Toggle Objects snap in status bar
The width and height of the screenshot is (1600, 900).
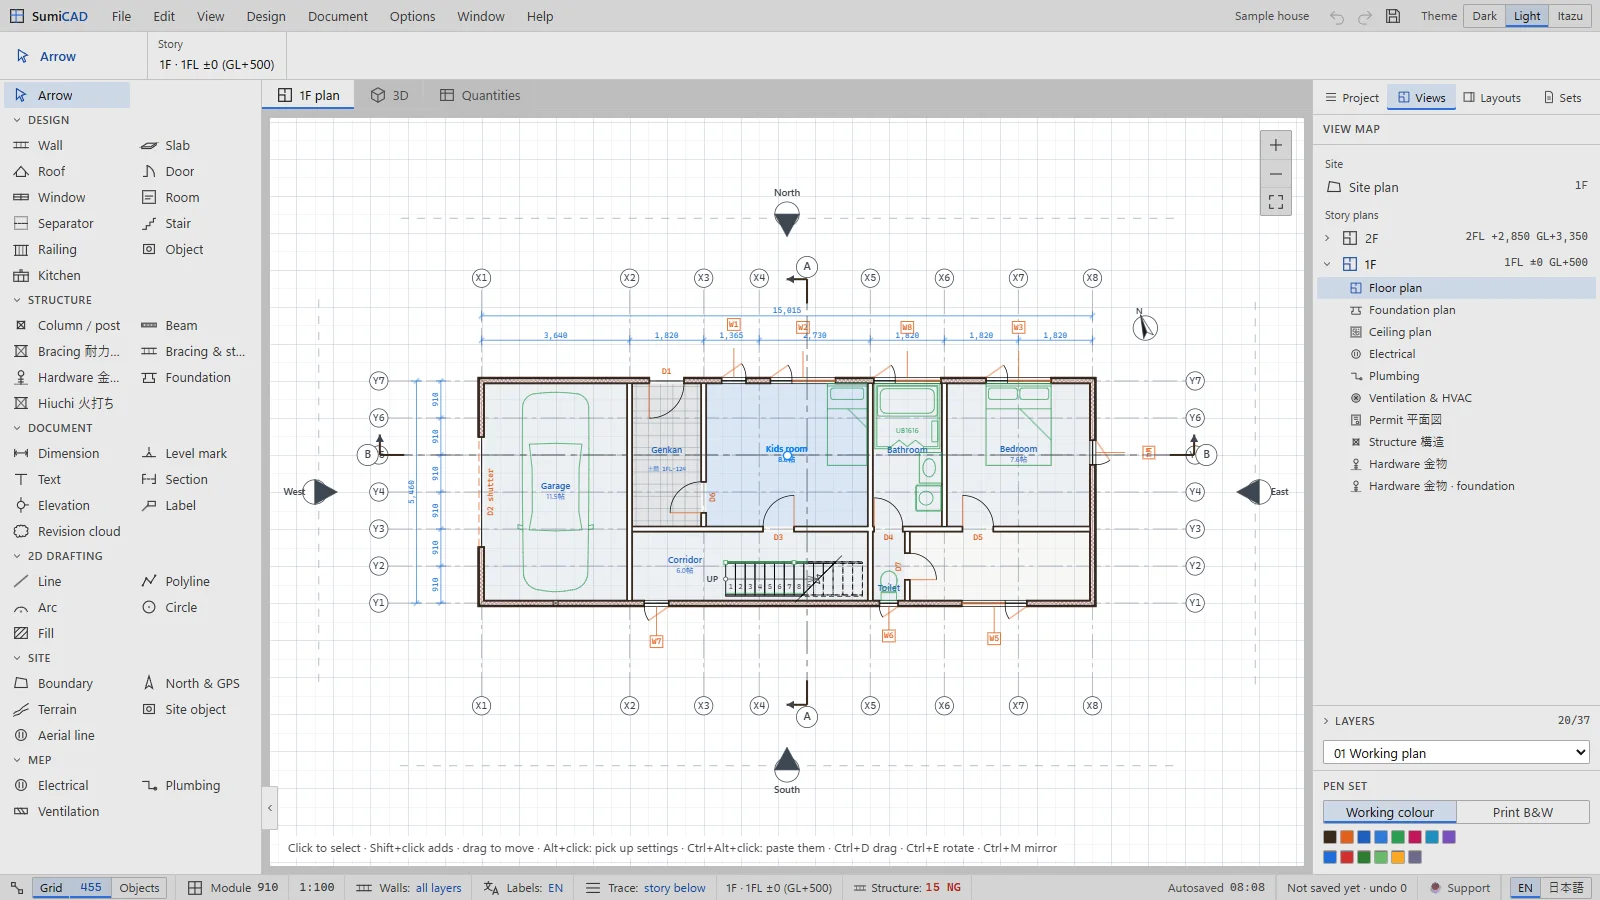(139, 888)
